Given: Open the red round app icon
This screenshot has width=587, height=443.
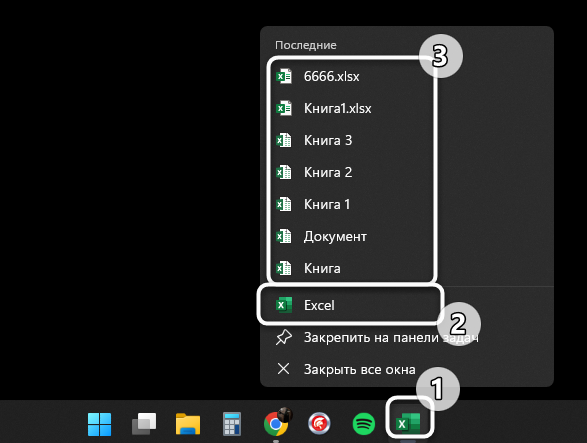Looking at the screenshot, I should pos(319,424).
